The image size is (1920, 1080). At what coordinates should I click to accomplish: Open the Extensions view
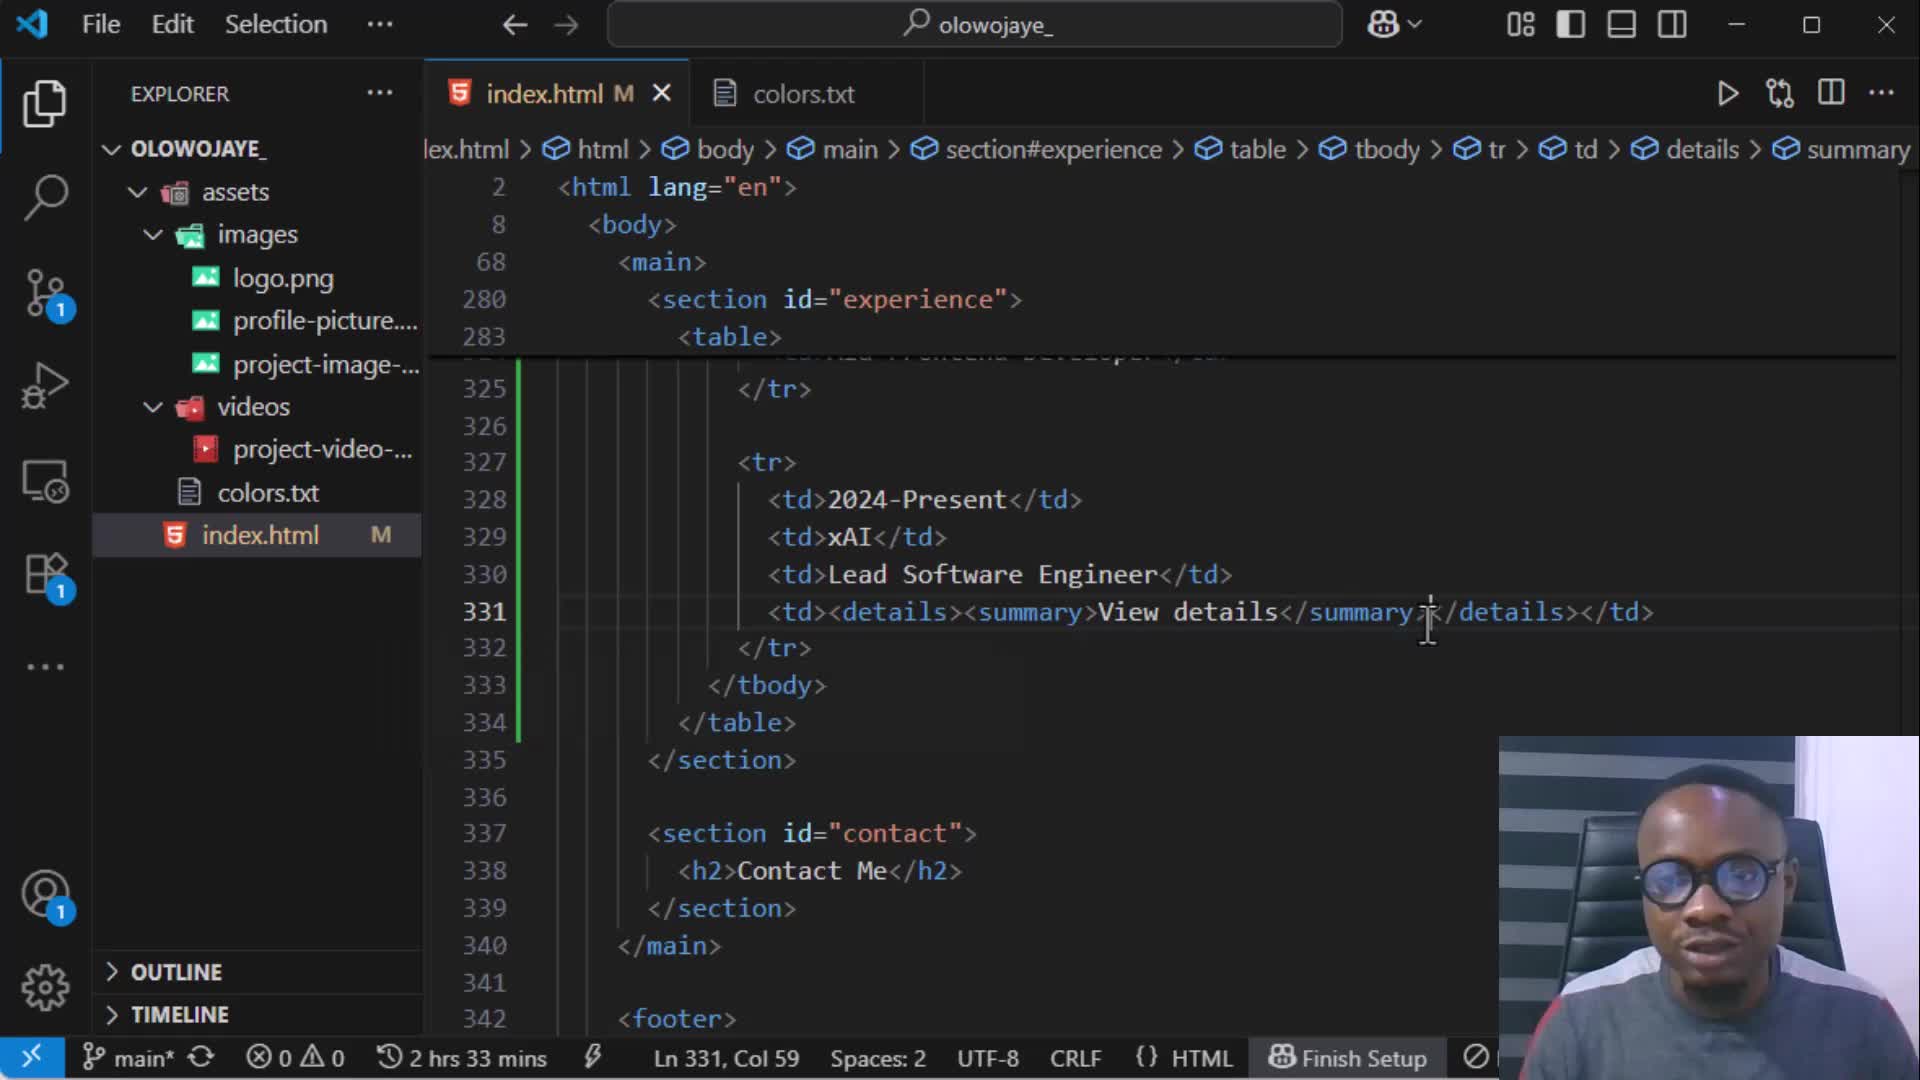pos(45,576)
